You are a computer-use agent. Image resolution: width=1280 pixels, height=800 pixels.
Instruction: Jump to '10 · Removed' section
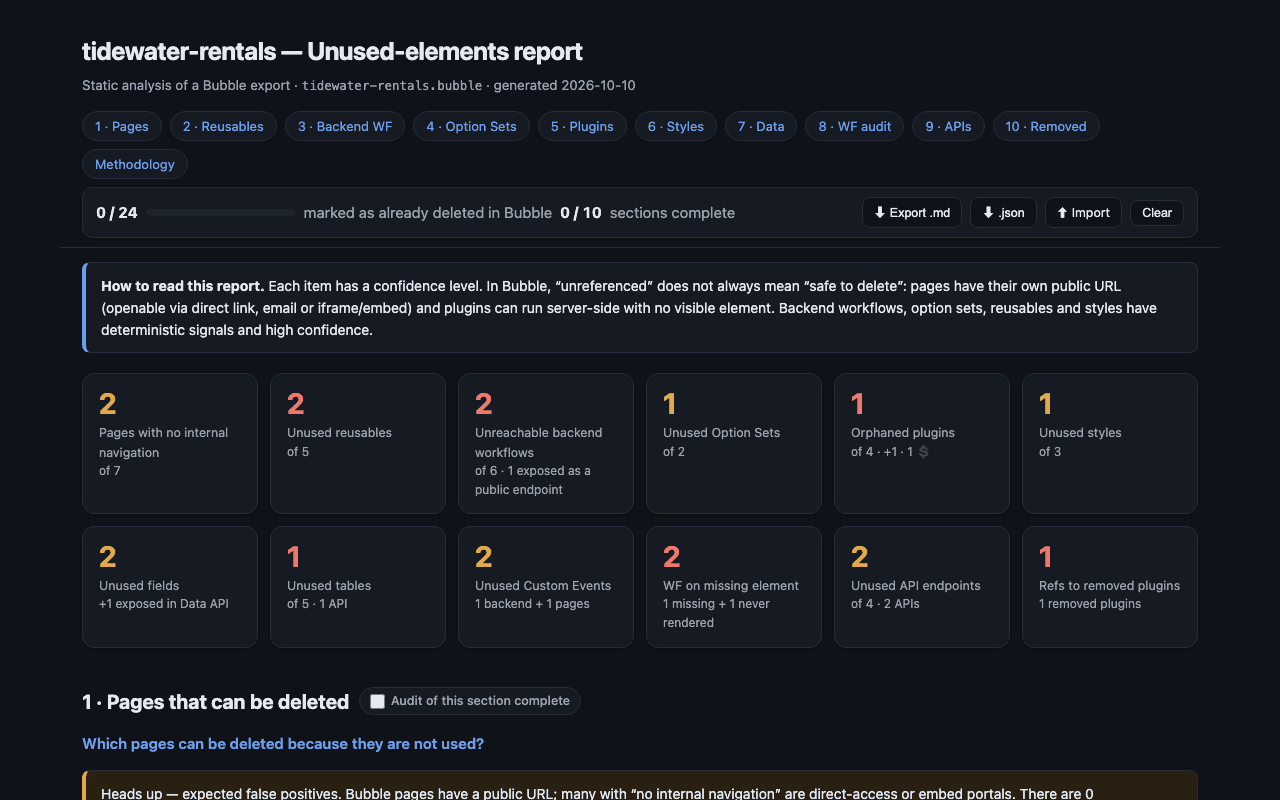point(1046,126)
